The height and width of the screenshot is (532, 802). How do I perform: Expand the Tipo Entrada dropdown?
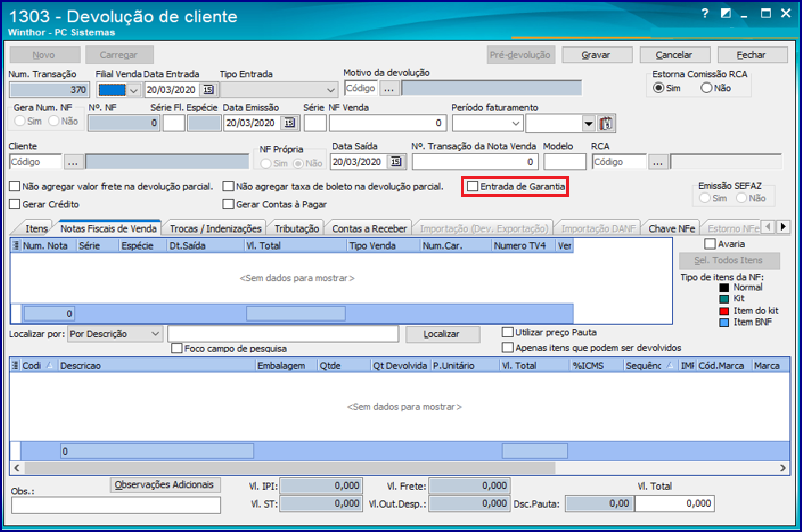[331, 90]
